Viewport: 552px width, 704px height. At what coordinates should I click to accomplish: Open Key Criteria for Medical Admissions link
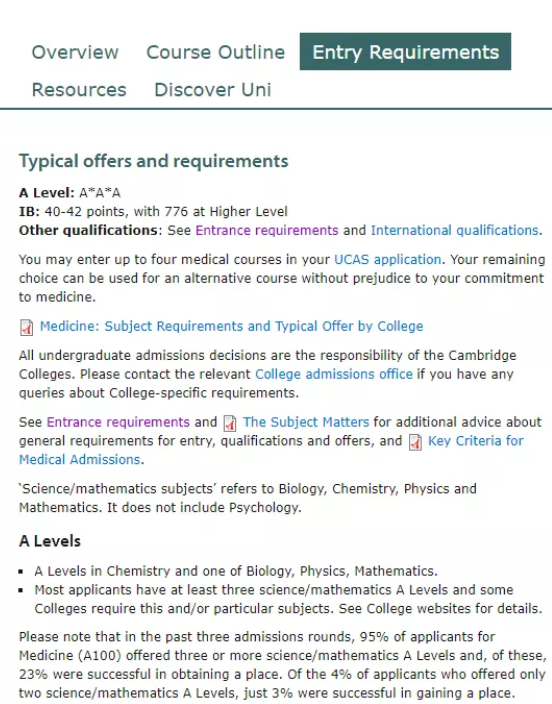476,441
